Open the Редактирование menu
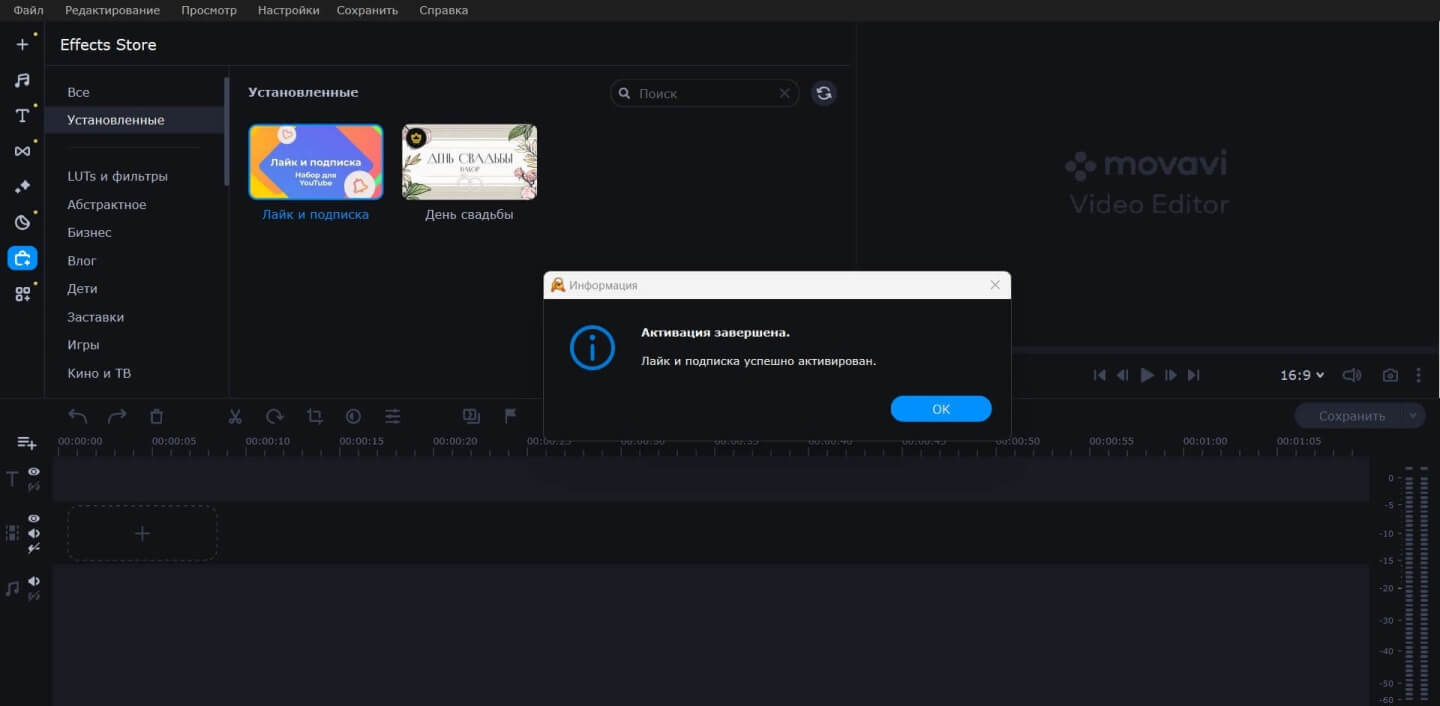1440x706 pixels. tap(112, 10)
